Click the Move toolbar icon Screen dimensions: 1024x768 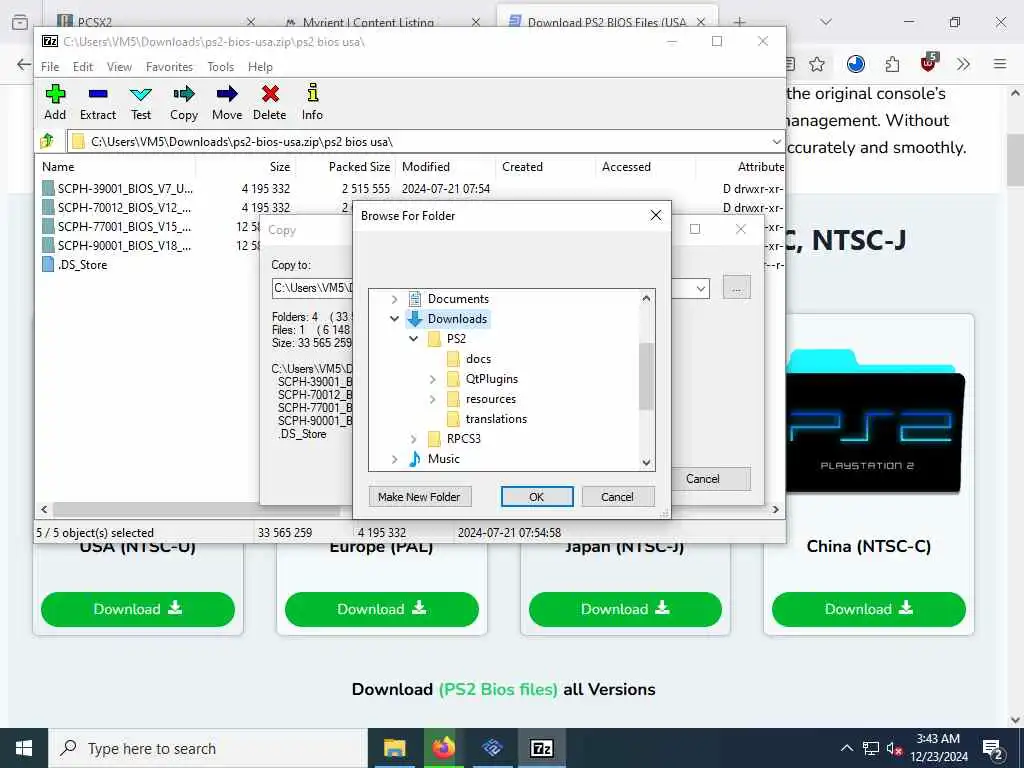pyautogui.click(x=227, y=102)
